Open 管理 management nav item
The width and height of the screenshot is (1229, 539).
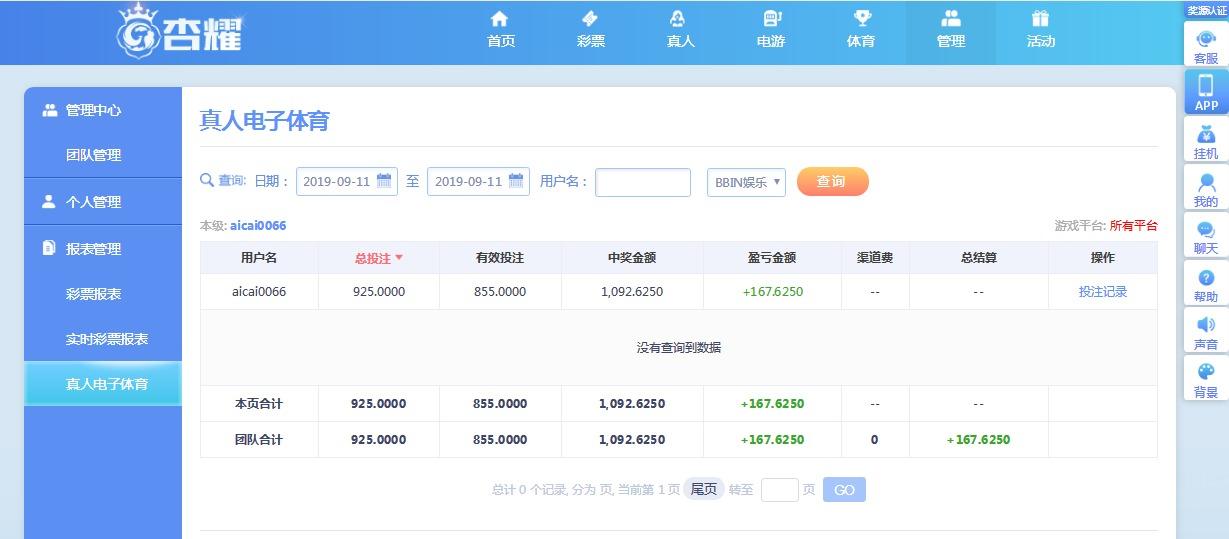tap(951, 31)
